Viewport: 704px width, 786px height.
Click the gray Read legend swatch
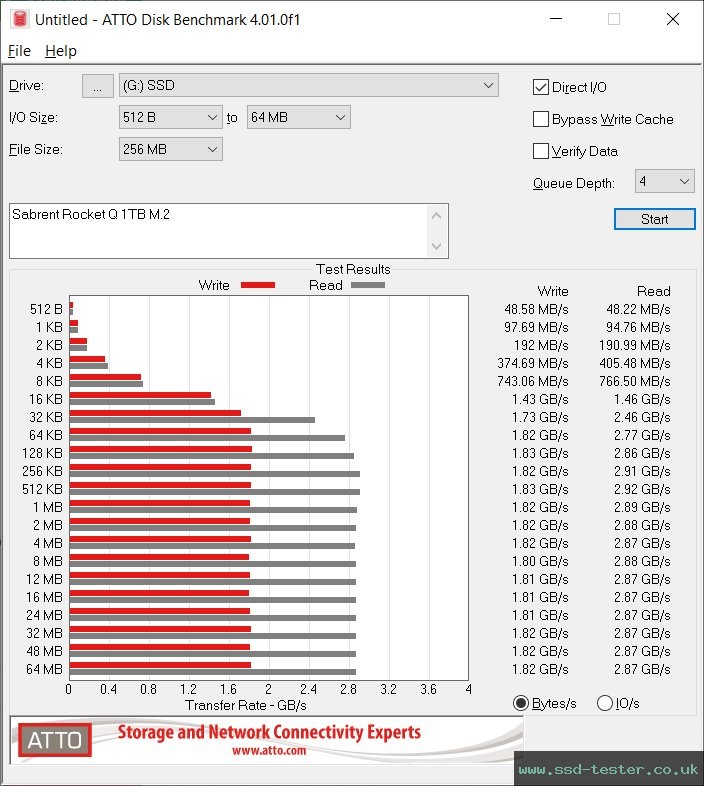point(368,285)
